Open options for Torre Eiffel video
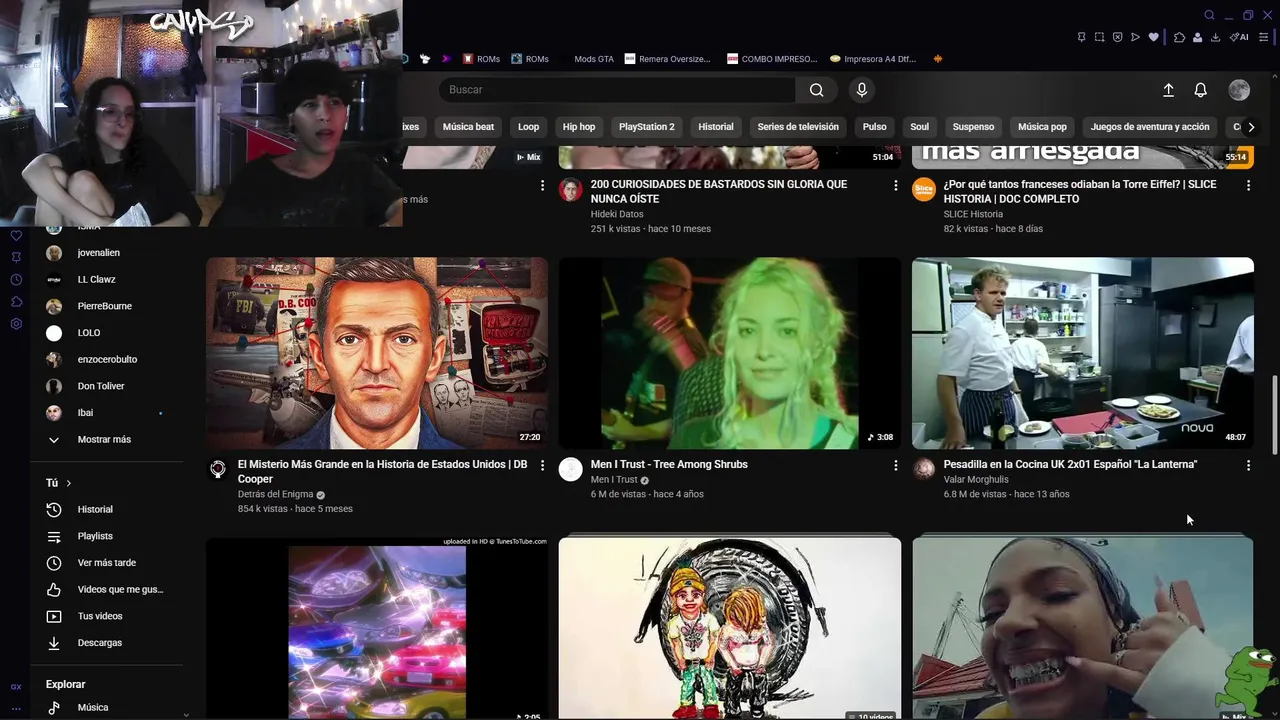 click(1248, 186)
